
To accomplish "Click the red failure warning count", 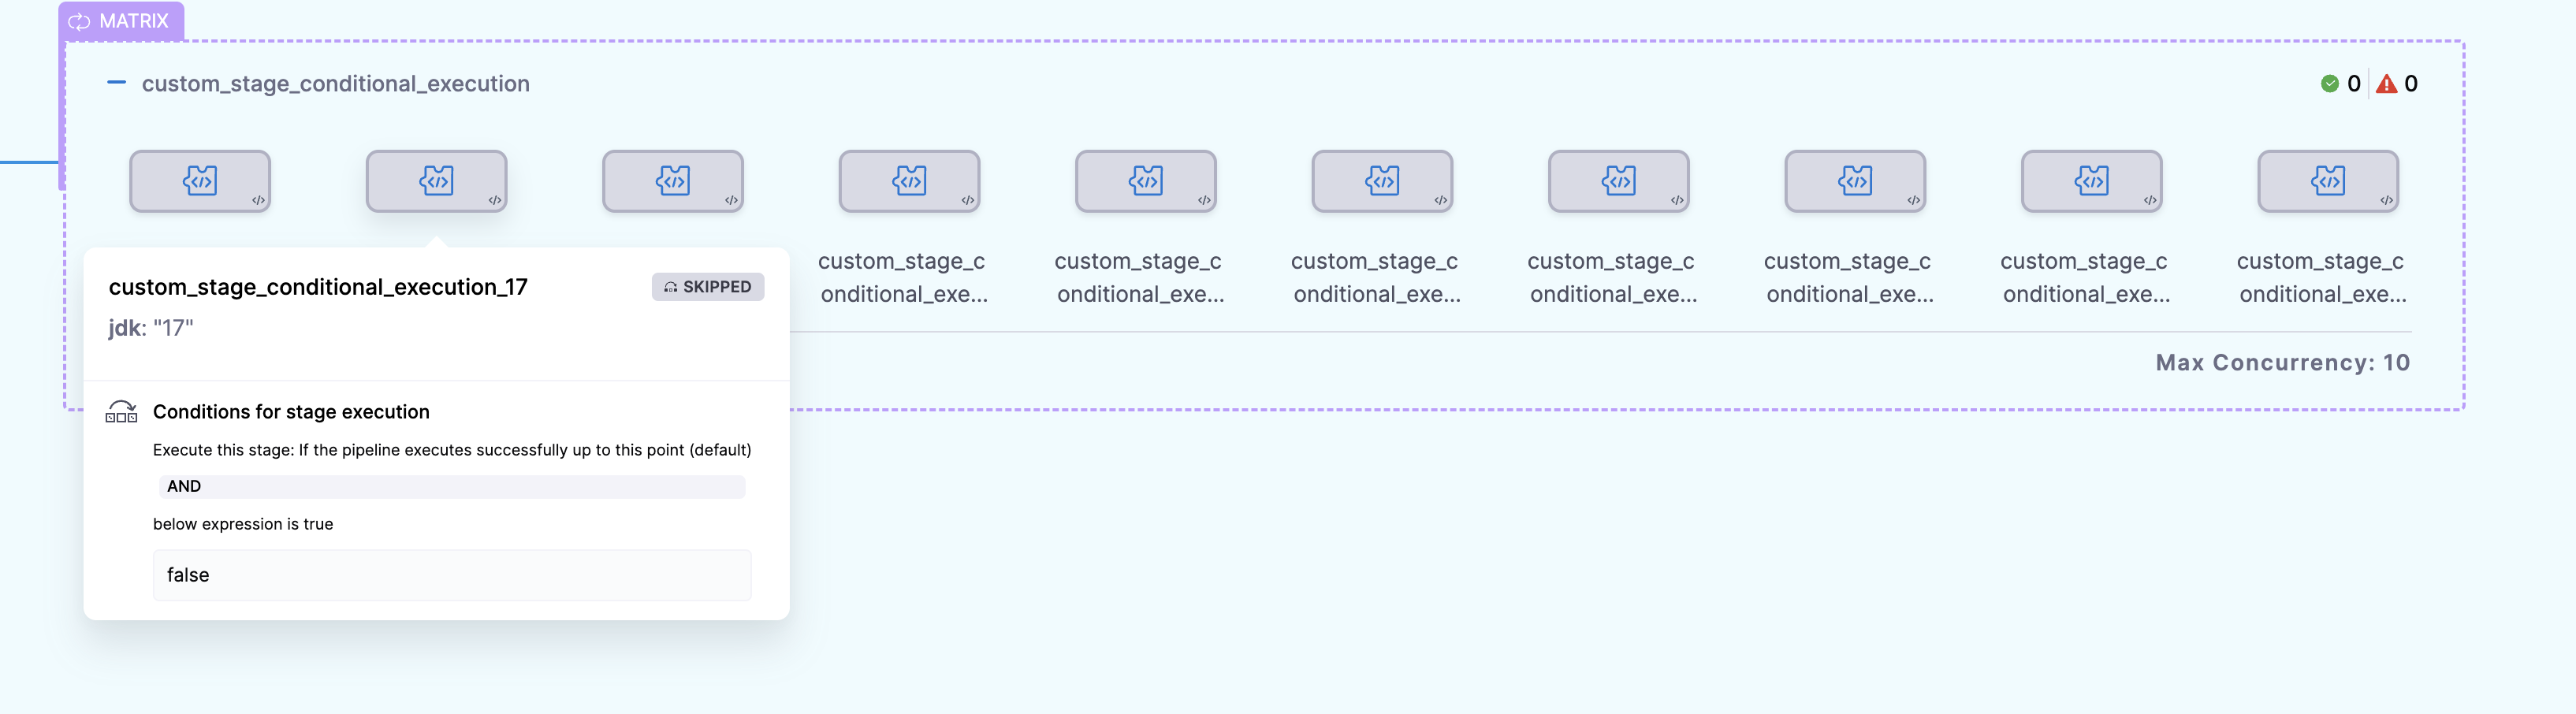I will click(x=2397, y=84).
